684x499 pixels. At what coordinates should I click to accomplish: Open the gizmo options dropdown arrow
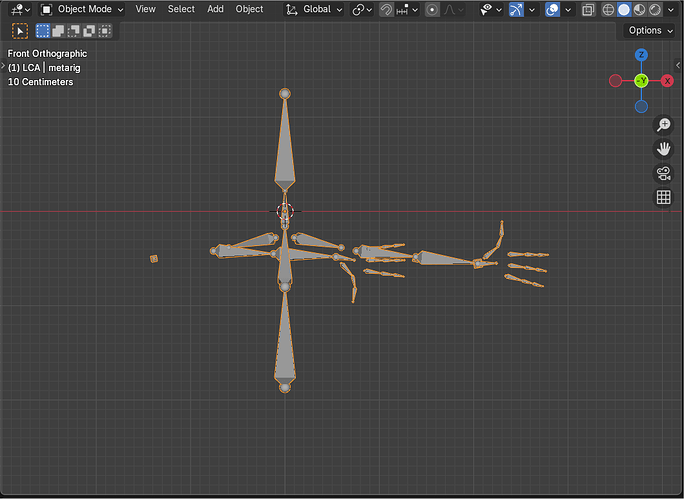click(532, 9)
